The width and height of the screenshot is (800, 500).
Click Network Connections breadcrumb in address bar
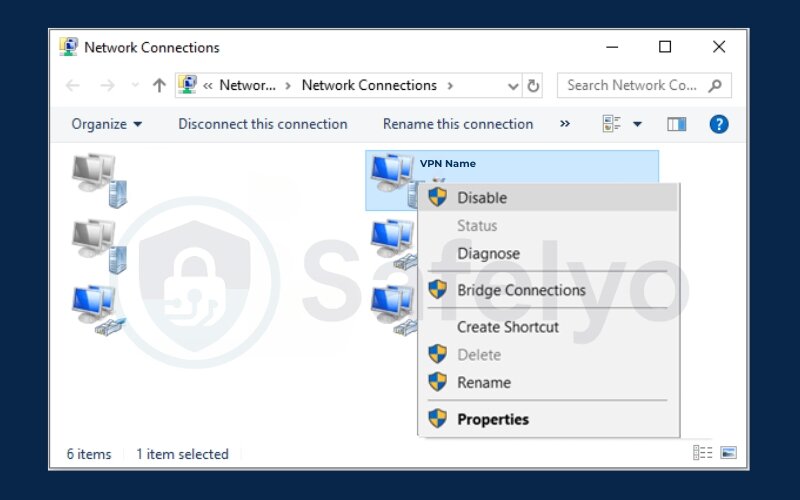tap(369, 86)
